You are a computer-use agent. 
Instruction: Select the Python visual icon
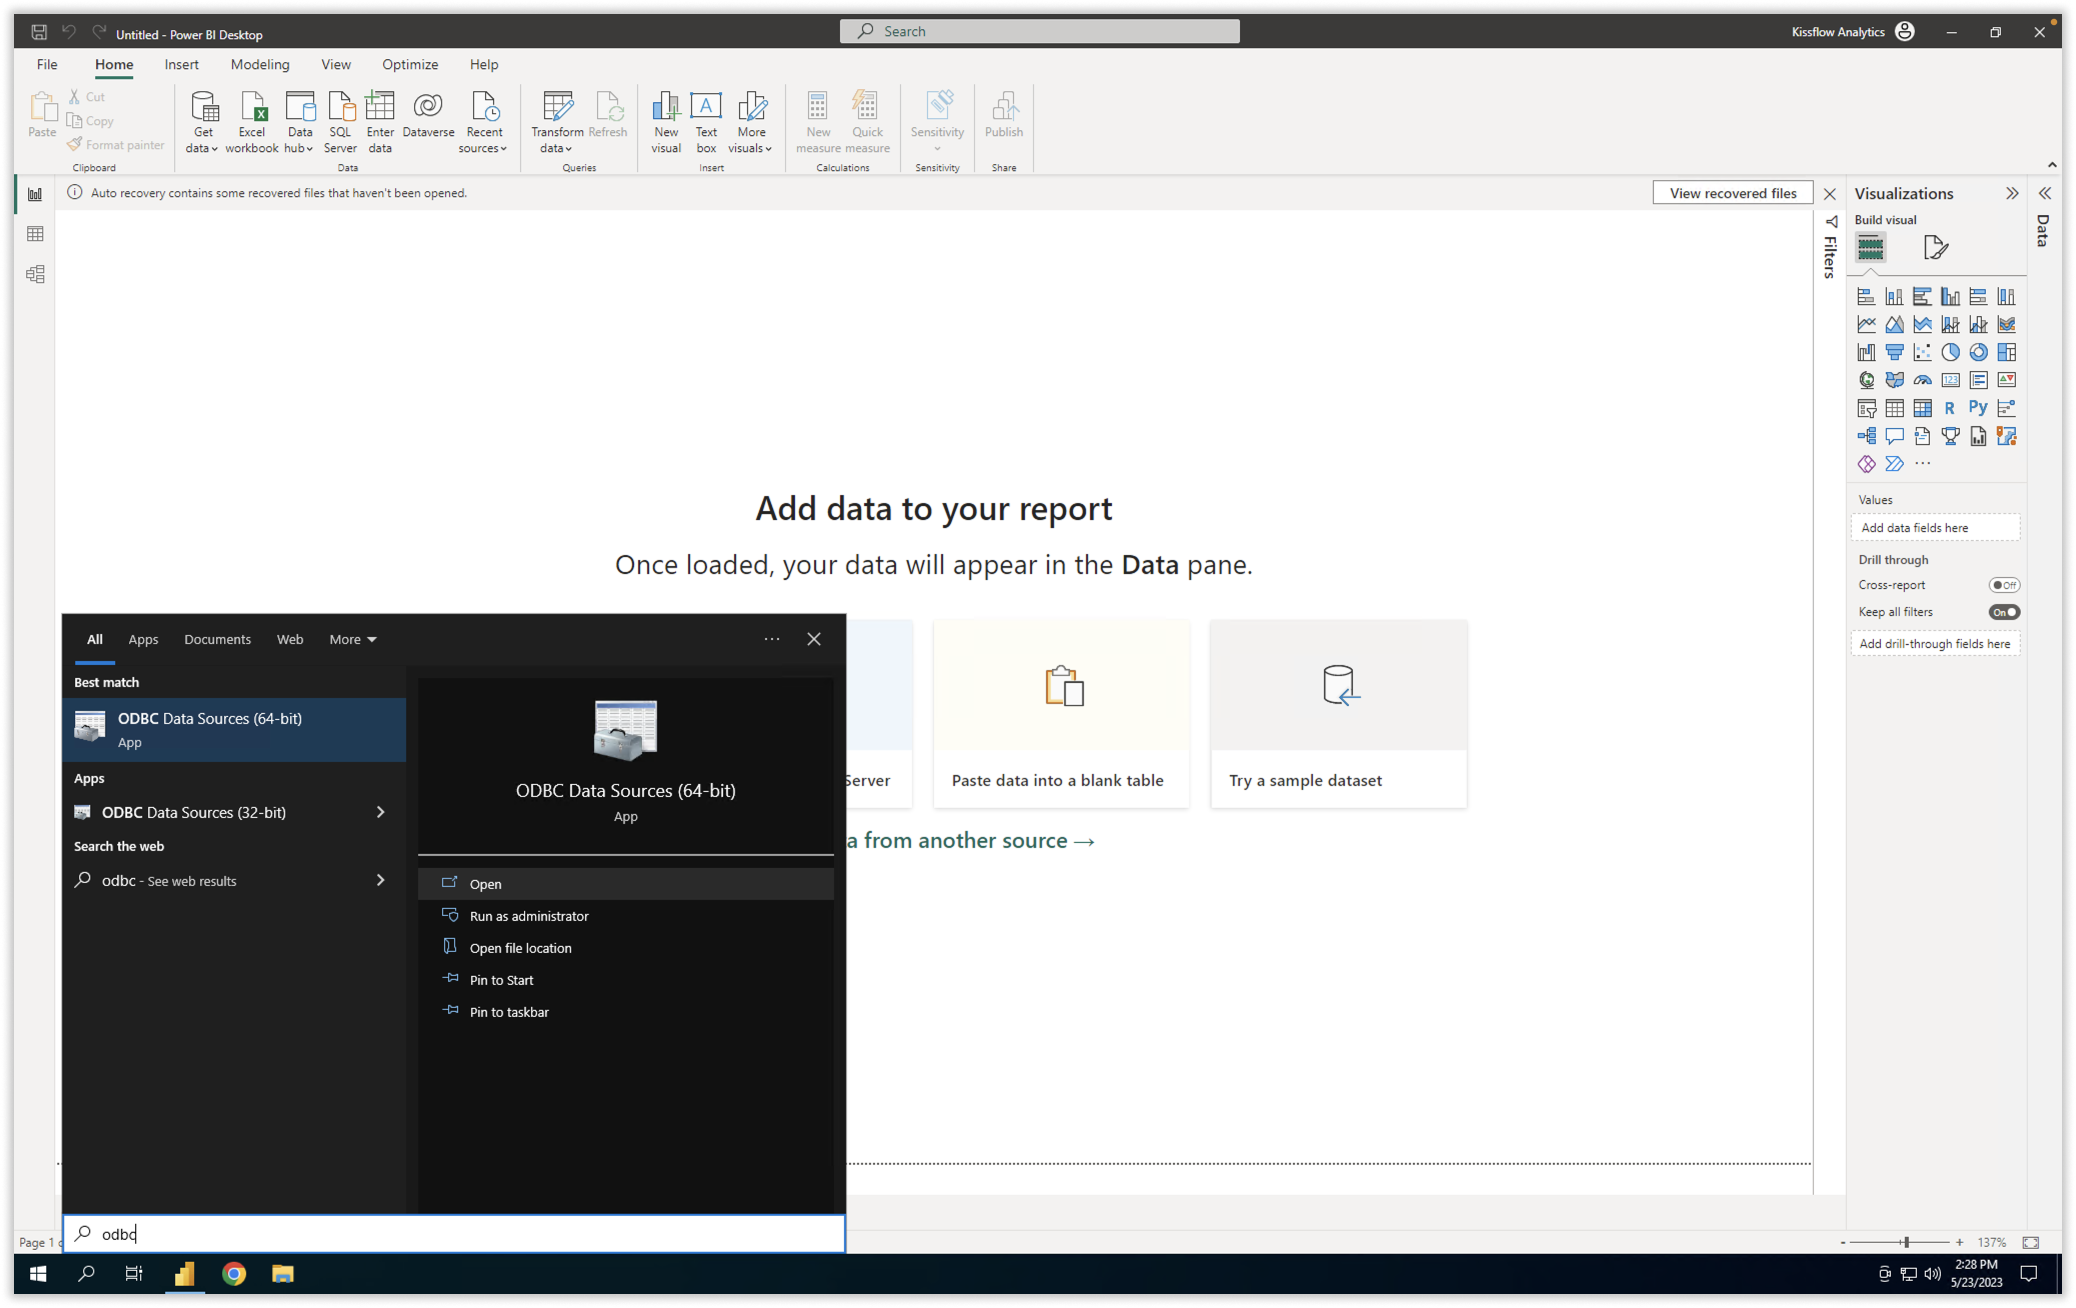(x=1978, y=408)
